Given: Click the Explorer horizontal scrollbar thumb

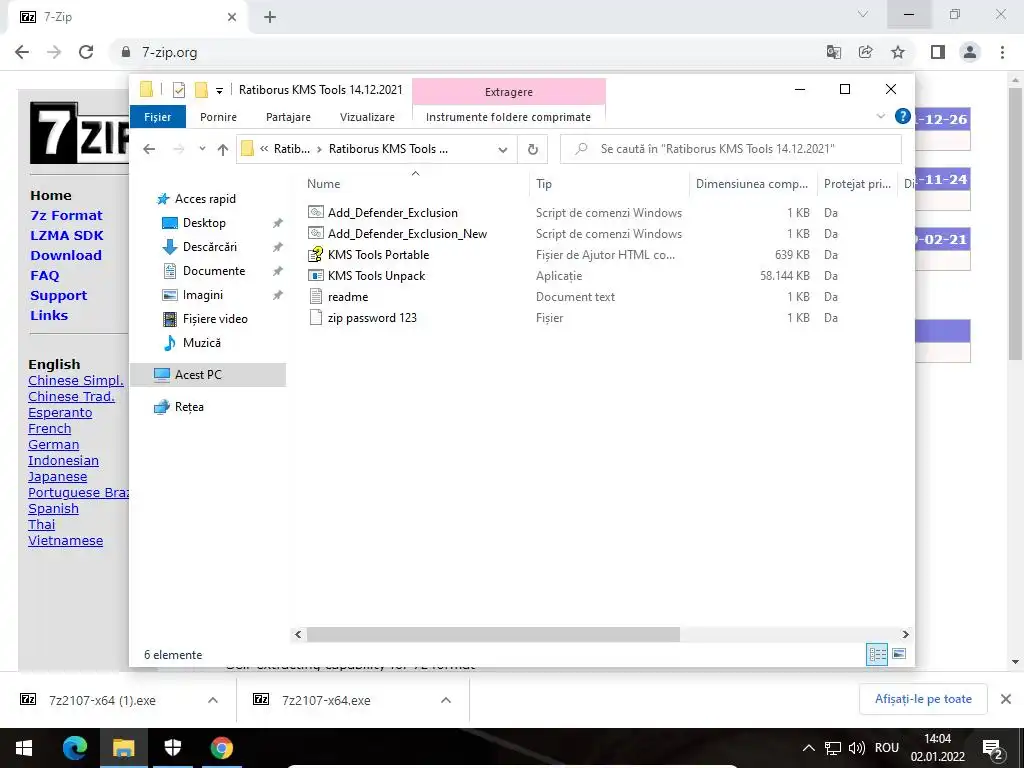Looking at the screenshot, I should 493,634.
